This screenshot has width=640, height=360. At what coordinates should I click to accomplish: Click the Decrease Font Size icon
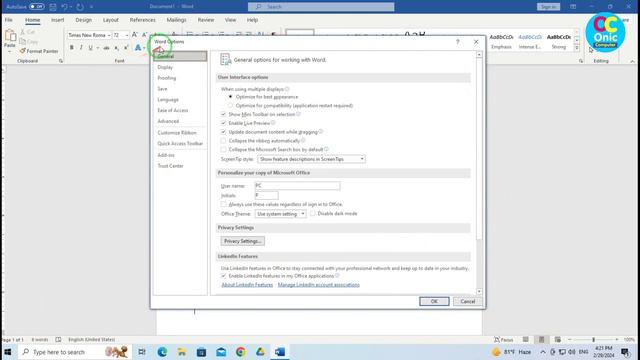click(x=144, y=35)
